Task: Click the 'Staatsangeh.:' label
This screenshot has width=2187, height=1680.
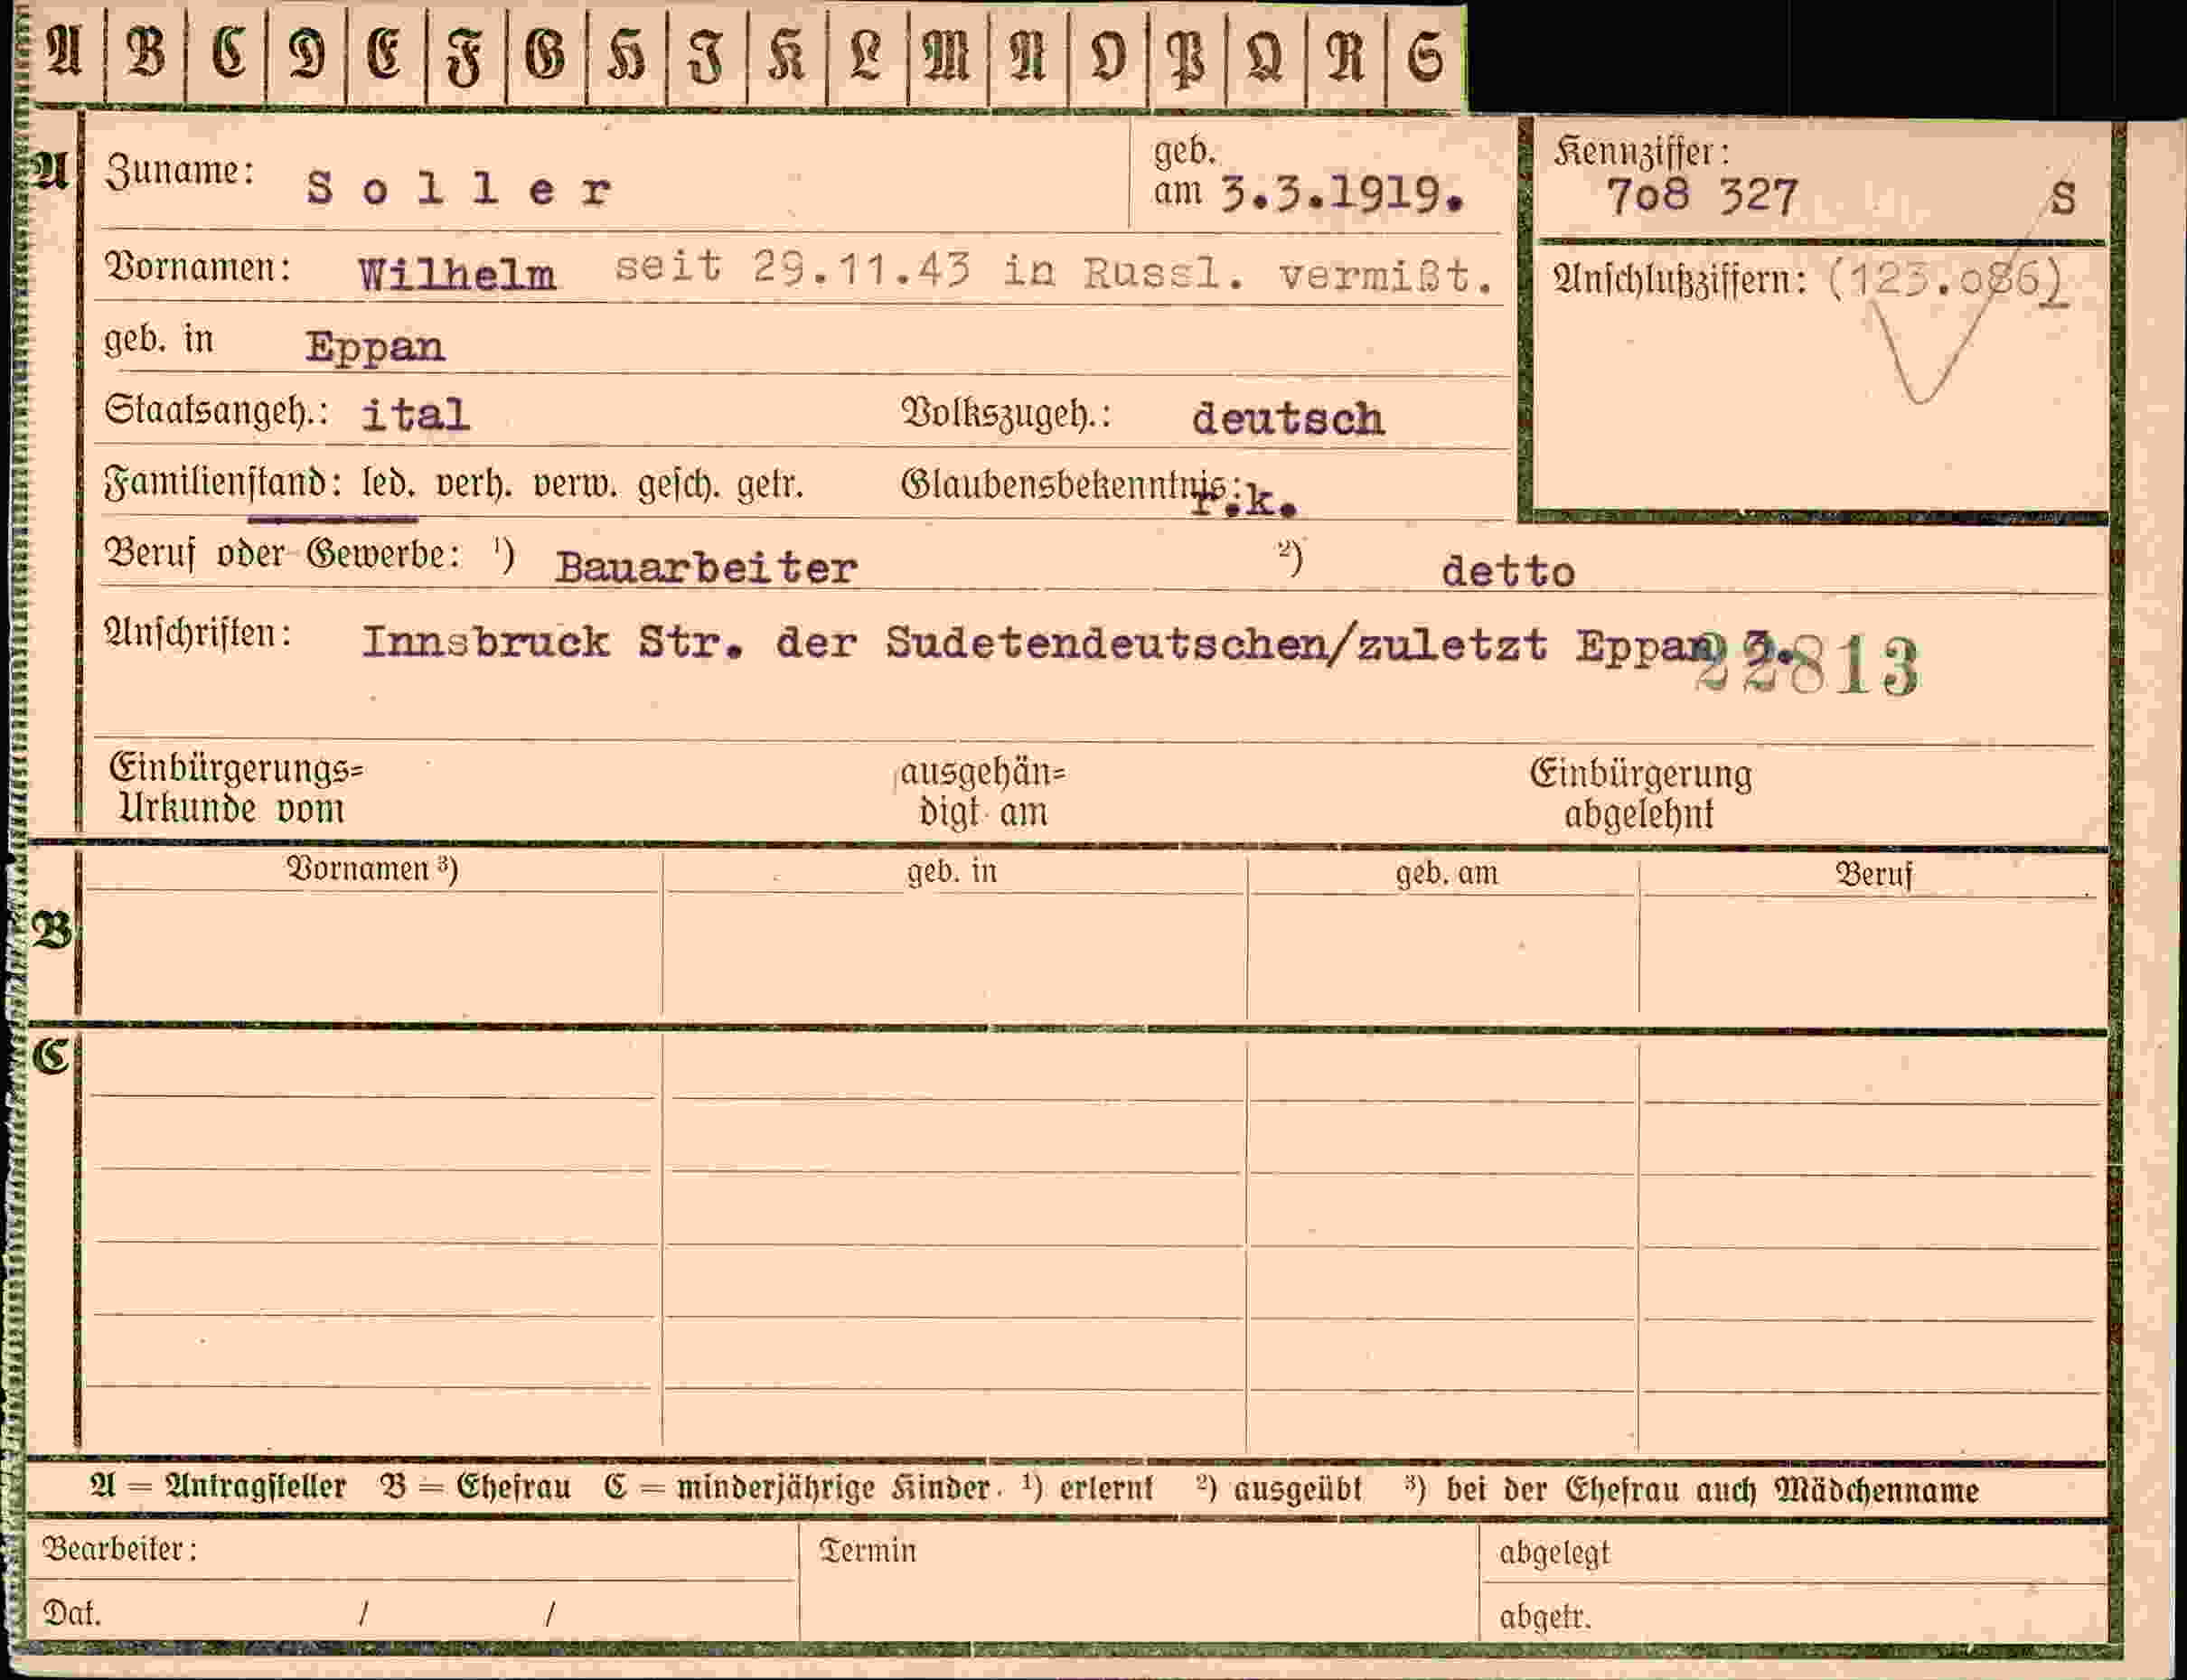Action: [216, 411]
